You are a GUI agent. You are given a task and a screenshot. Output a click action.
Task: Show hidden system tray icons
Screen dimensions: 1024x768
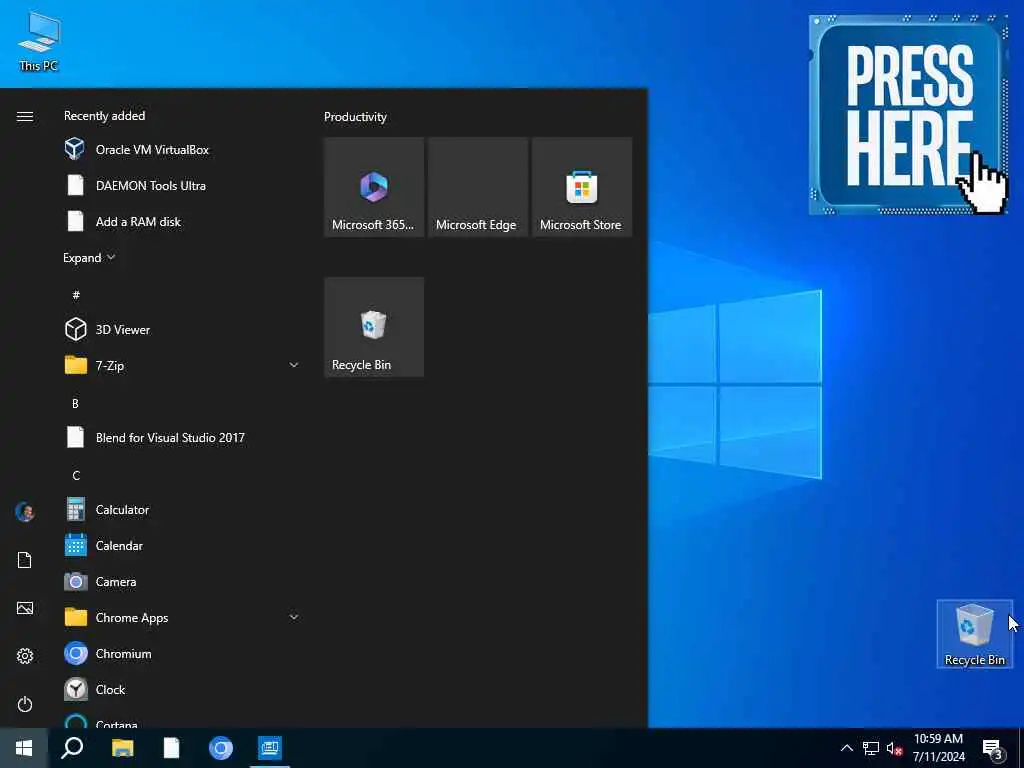coord(846,748)
